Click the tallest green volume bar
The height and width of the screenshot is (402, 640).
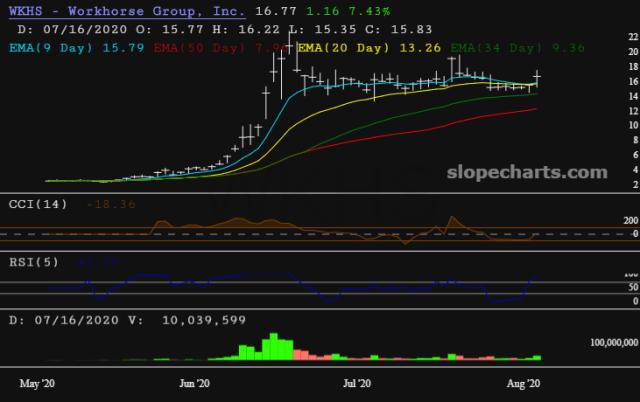pyautogui.click(x=269, y=345)
